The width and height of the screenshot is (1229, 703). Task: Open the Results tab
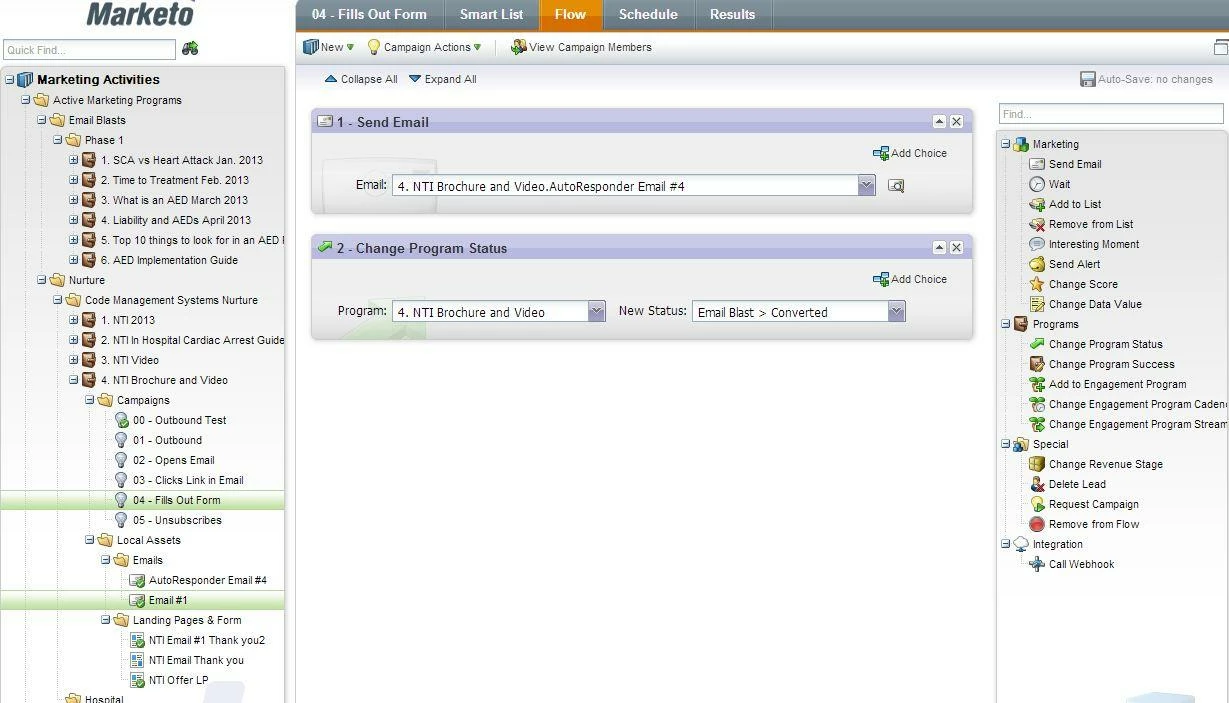coord(732,14)
